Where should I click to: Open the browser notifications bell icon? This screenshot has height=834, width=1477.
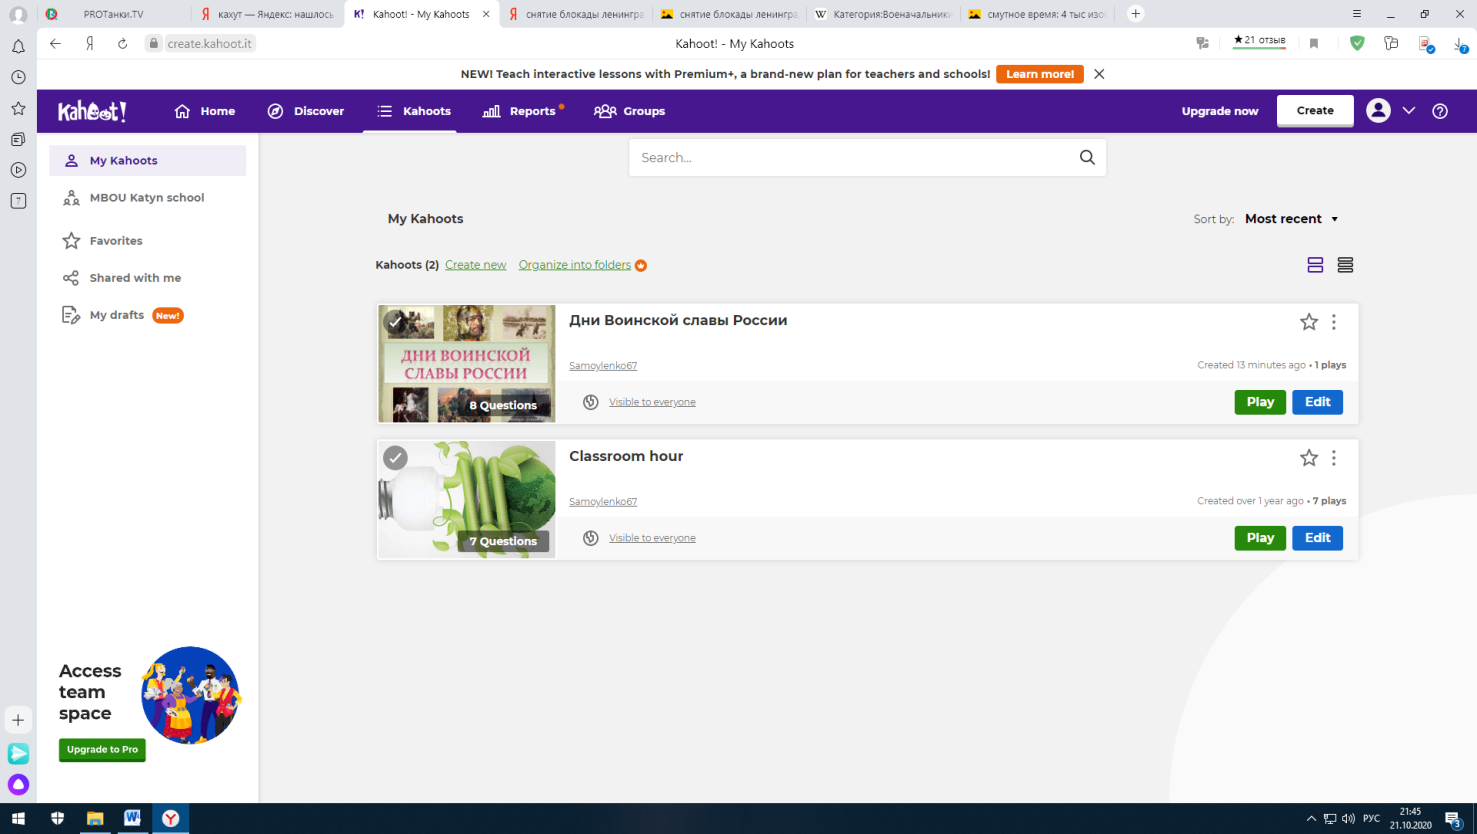click(18, 47)
